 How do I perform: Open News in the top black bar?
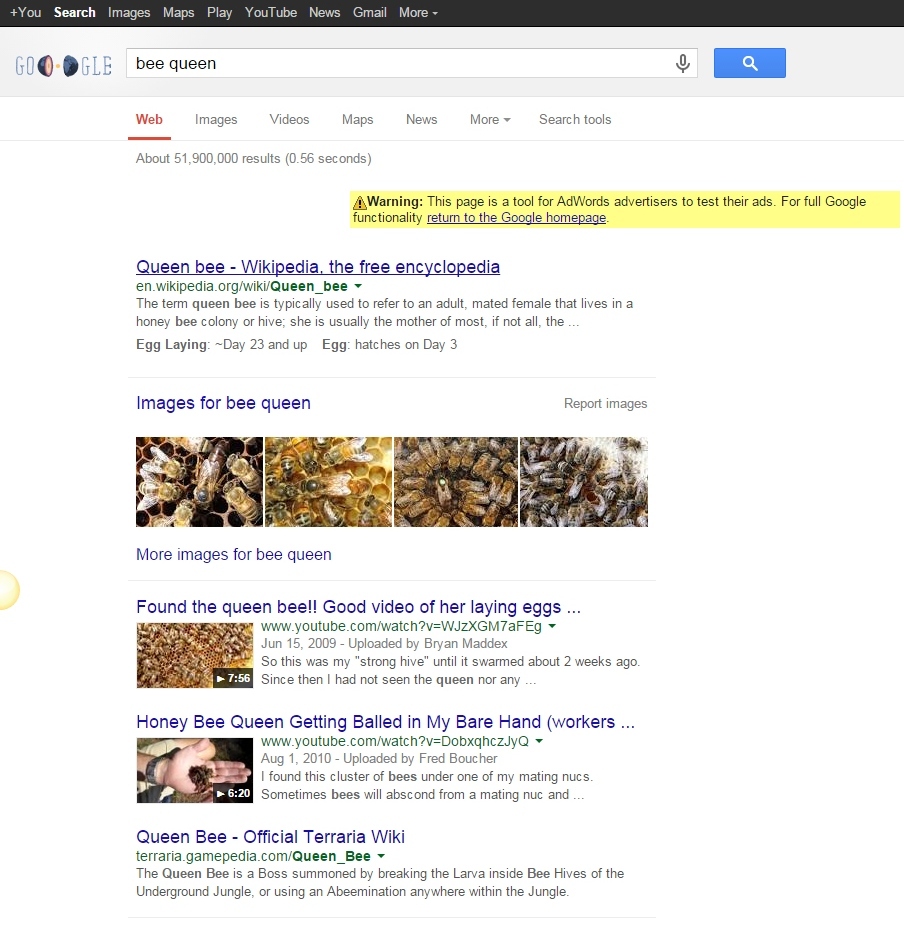click(x=325, y=12)
